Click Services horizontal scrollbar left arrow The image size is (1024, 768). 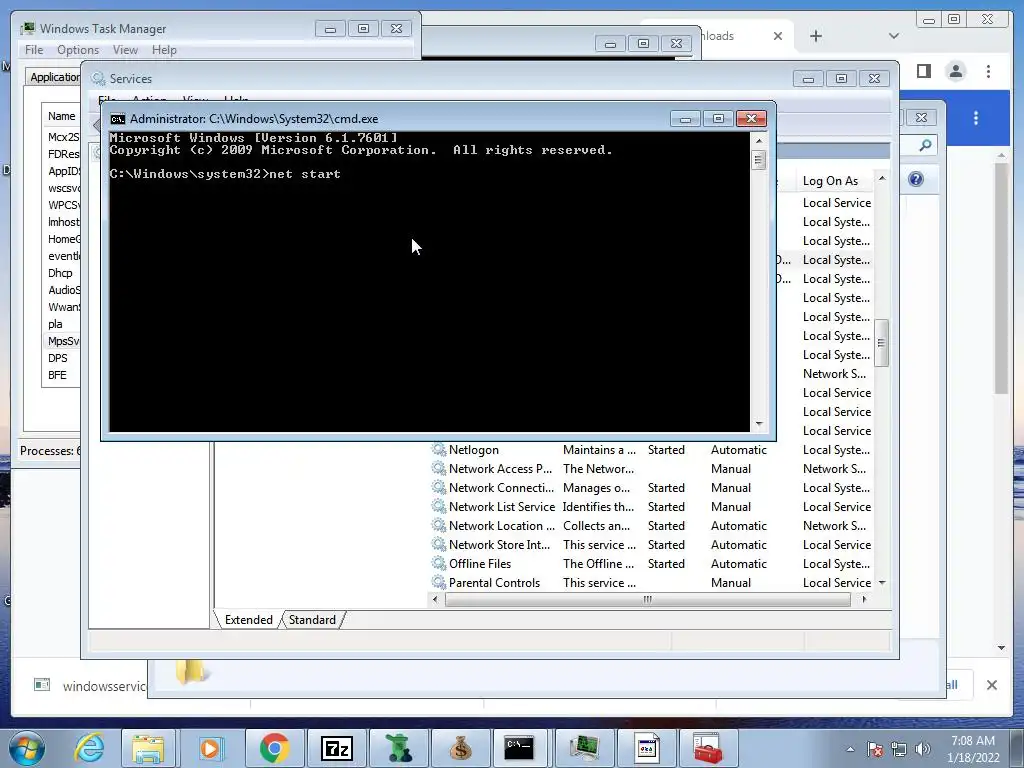click(x=436, y=600)
